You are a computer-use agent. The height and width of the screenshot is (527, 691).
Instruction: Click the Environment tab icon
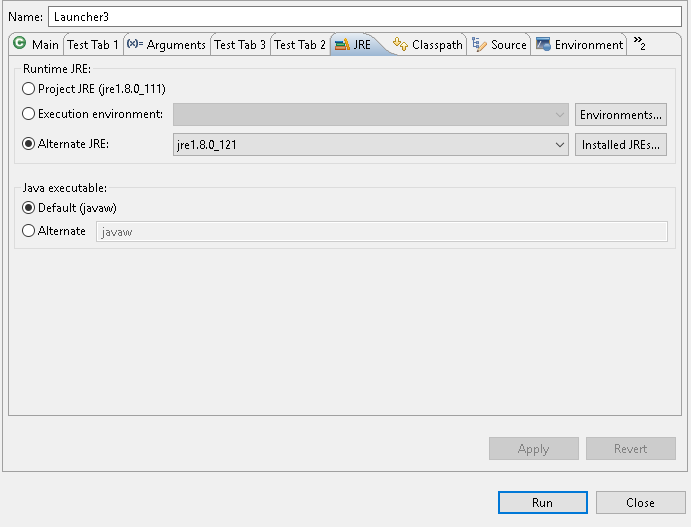[543, 45]
